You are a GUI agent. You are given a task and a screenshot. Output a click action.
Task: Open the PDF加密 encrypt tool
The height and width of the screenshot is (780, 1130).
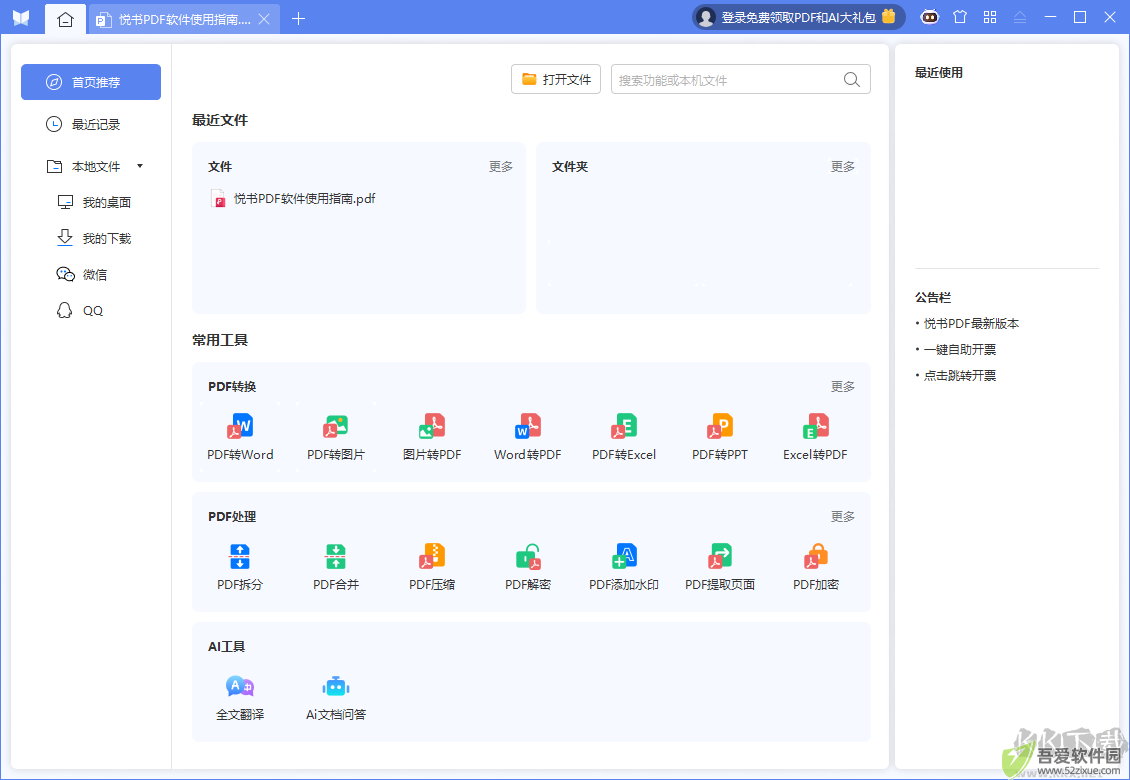(x=815, y=567)
